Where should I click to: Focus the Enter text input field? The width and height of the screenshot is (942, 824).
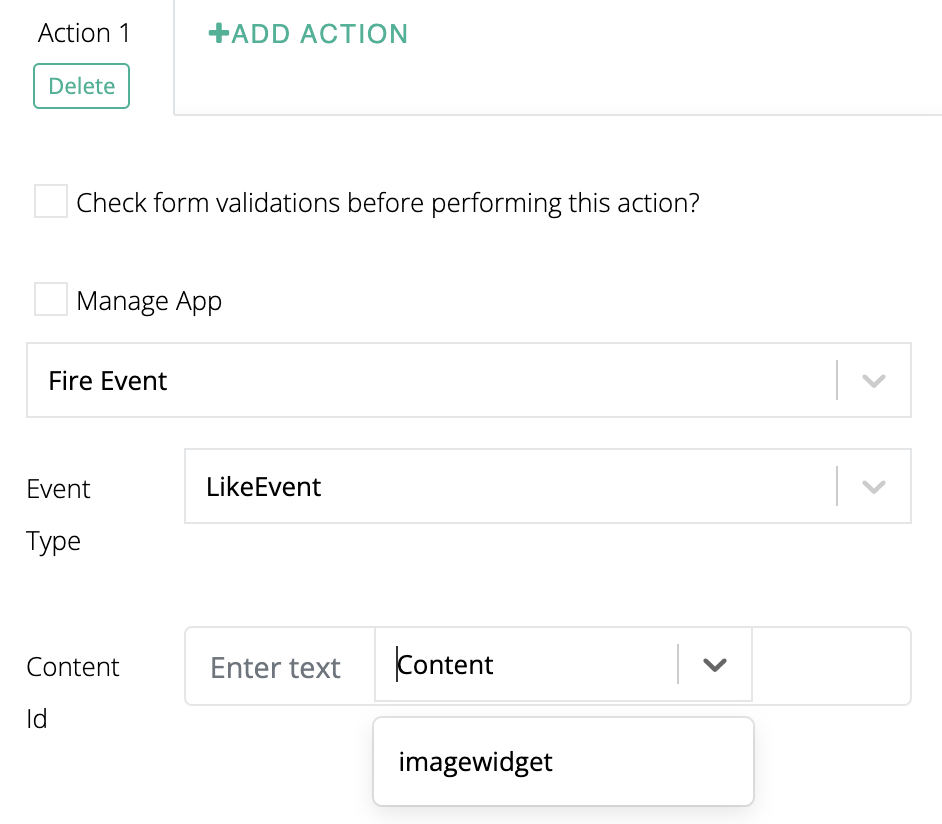[278, 667]
